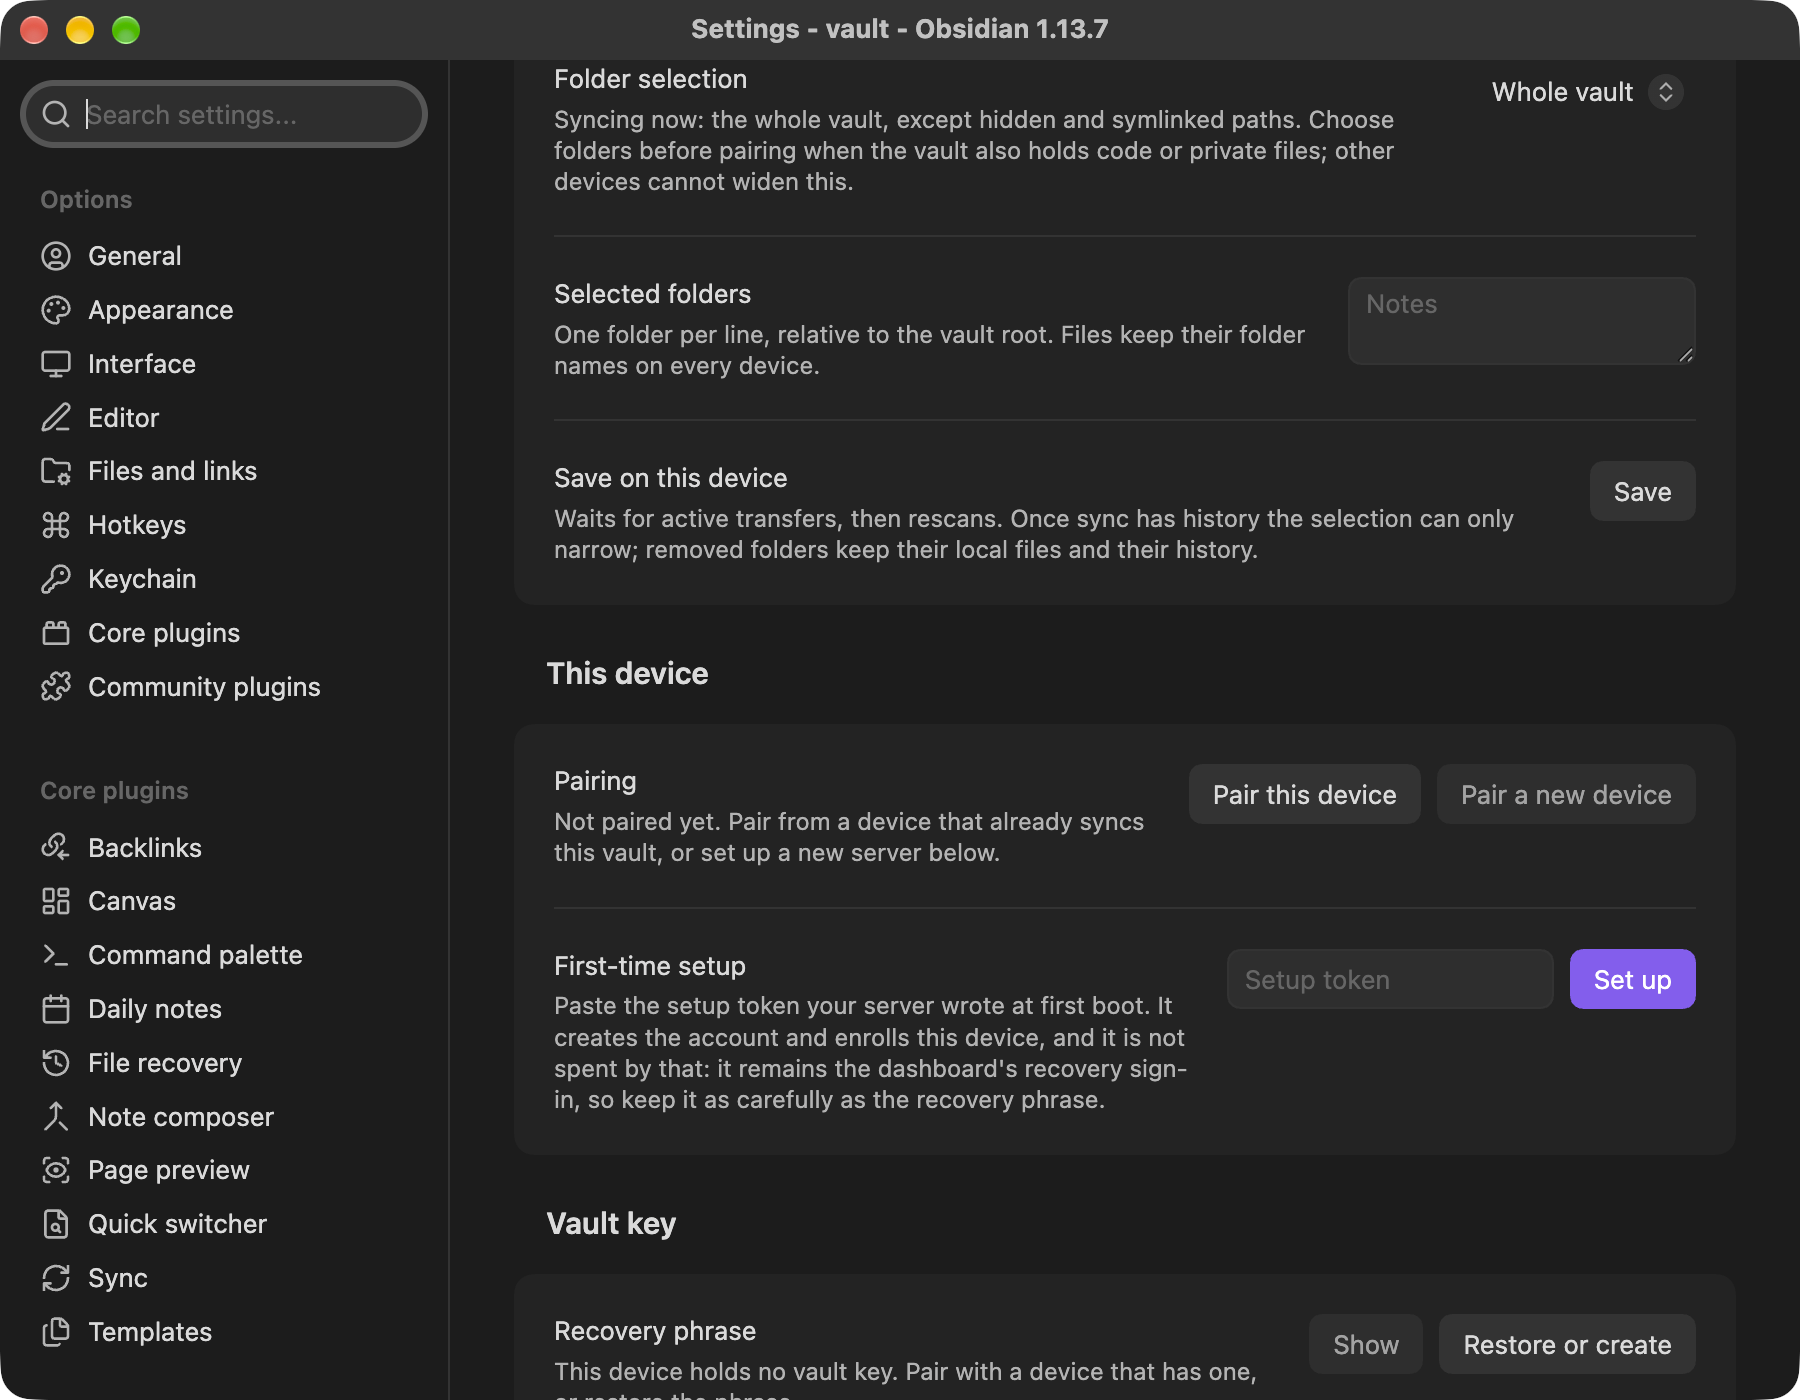Click the File recovery clock icon
1800x1400 pixels.
[x=56, y=1063]
